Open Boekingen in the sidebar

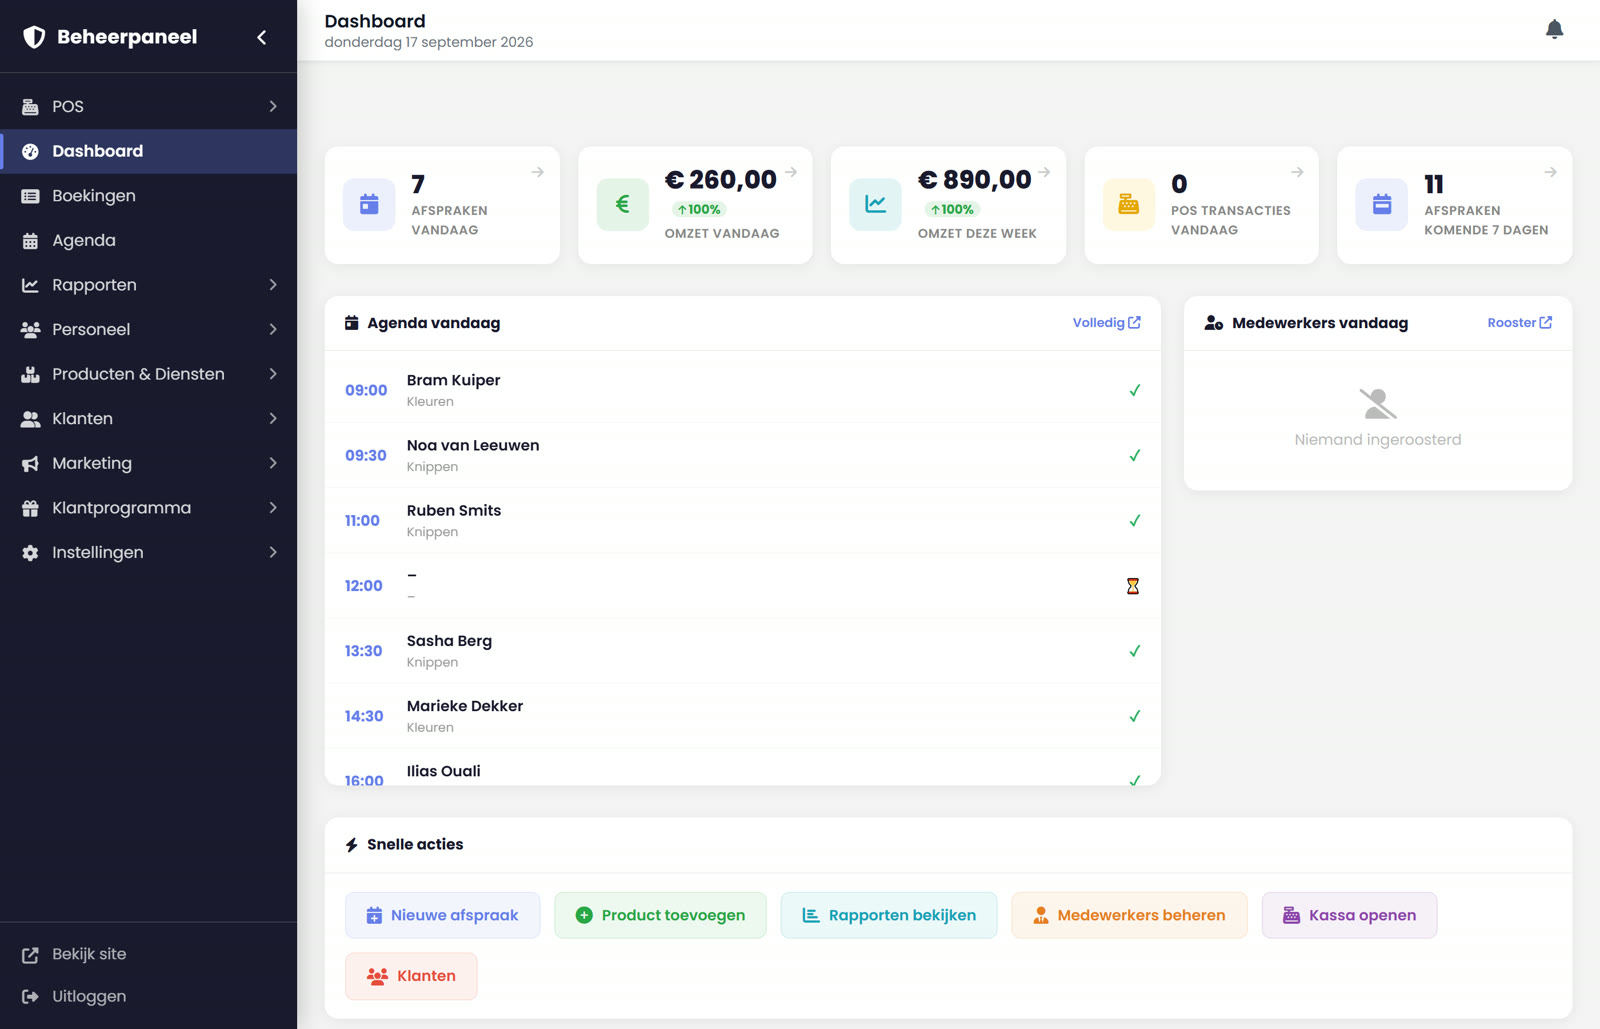click(148, 196)
